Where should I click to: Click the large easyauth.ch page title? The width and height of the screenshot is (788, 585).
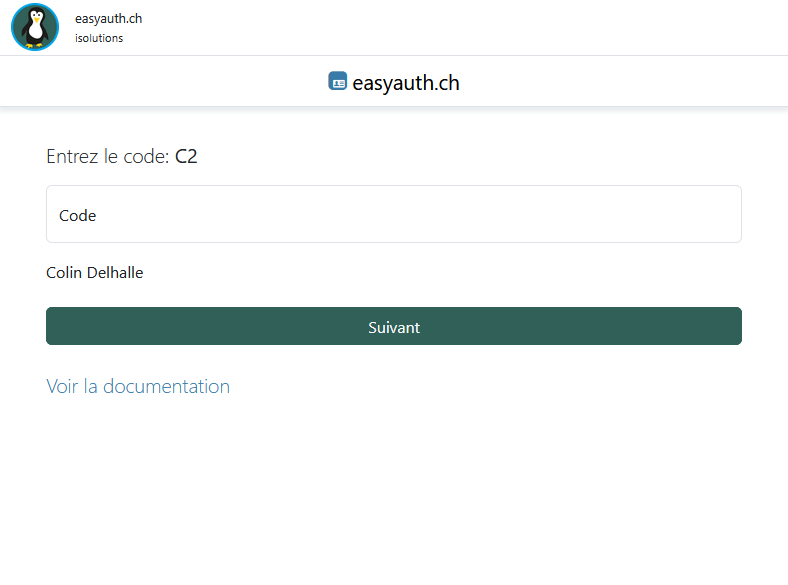(x=406, y=83)
